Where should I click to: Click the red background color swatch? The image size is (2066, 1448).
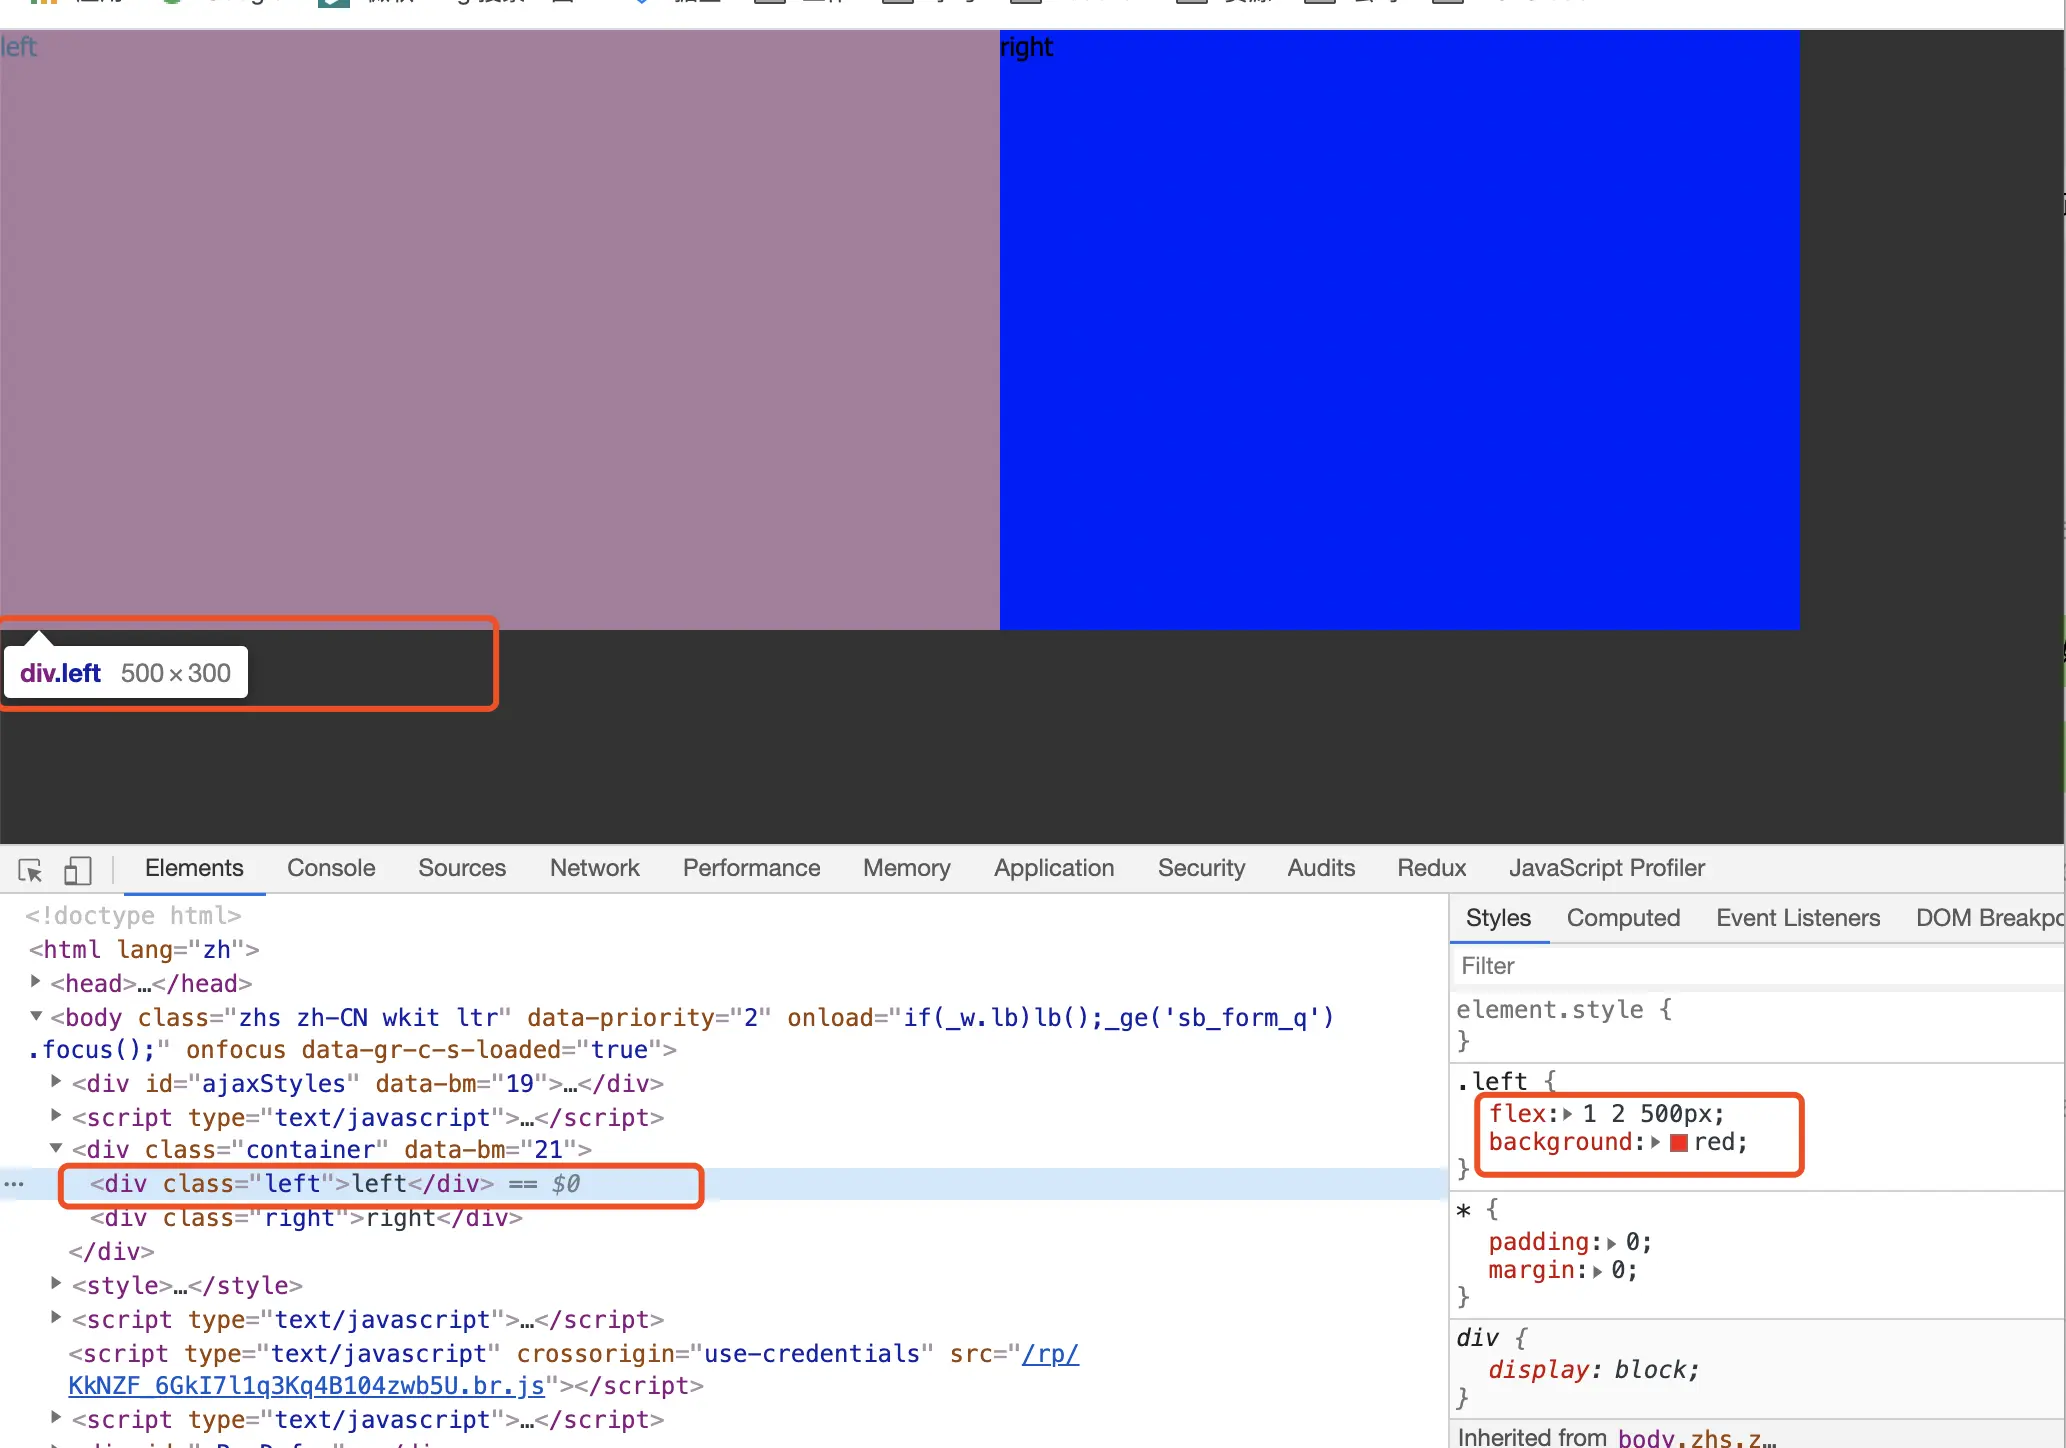(x=1679, y=1143)
